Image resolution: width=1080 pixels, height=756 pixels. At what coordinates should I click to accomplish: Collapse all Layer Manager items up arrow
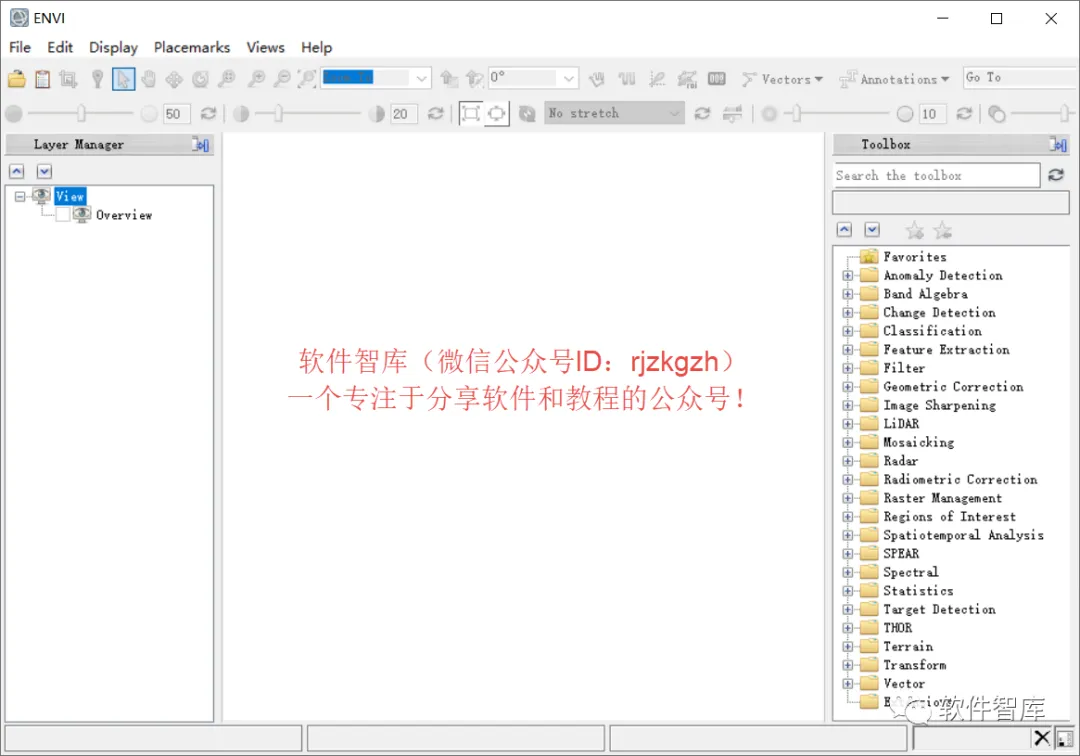(17, 171)
